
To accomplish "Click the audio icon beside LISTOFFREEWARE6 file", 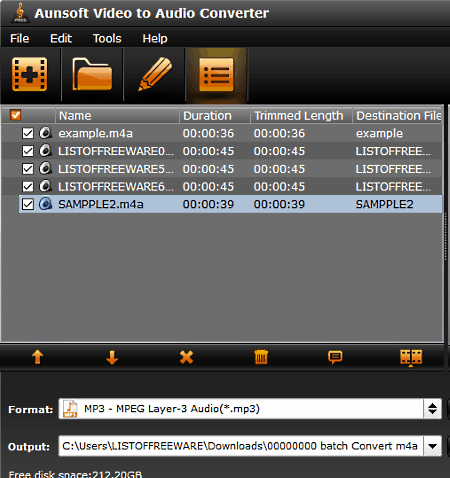I will pos(45,186).
